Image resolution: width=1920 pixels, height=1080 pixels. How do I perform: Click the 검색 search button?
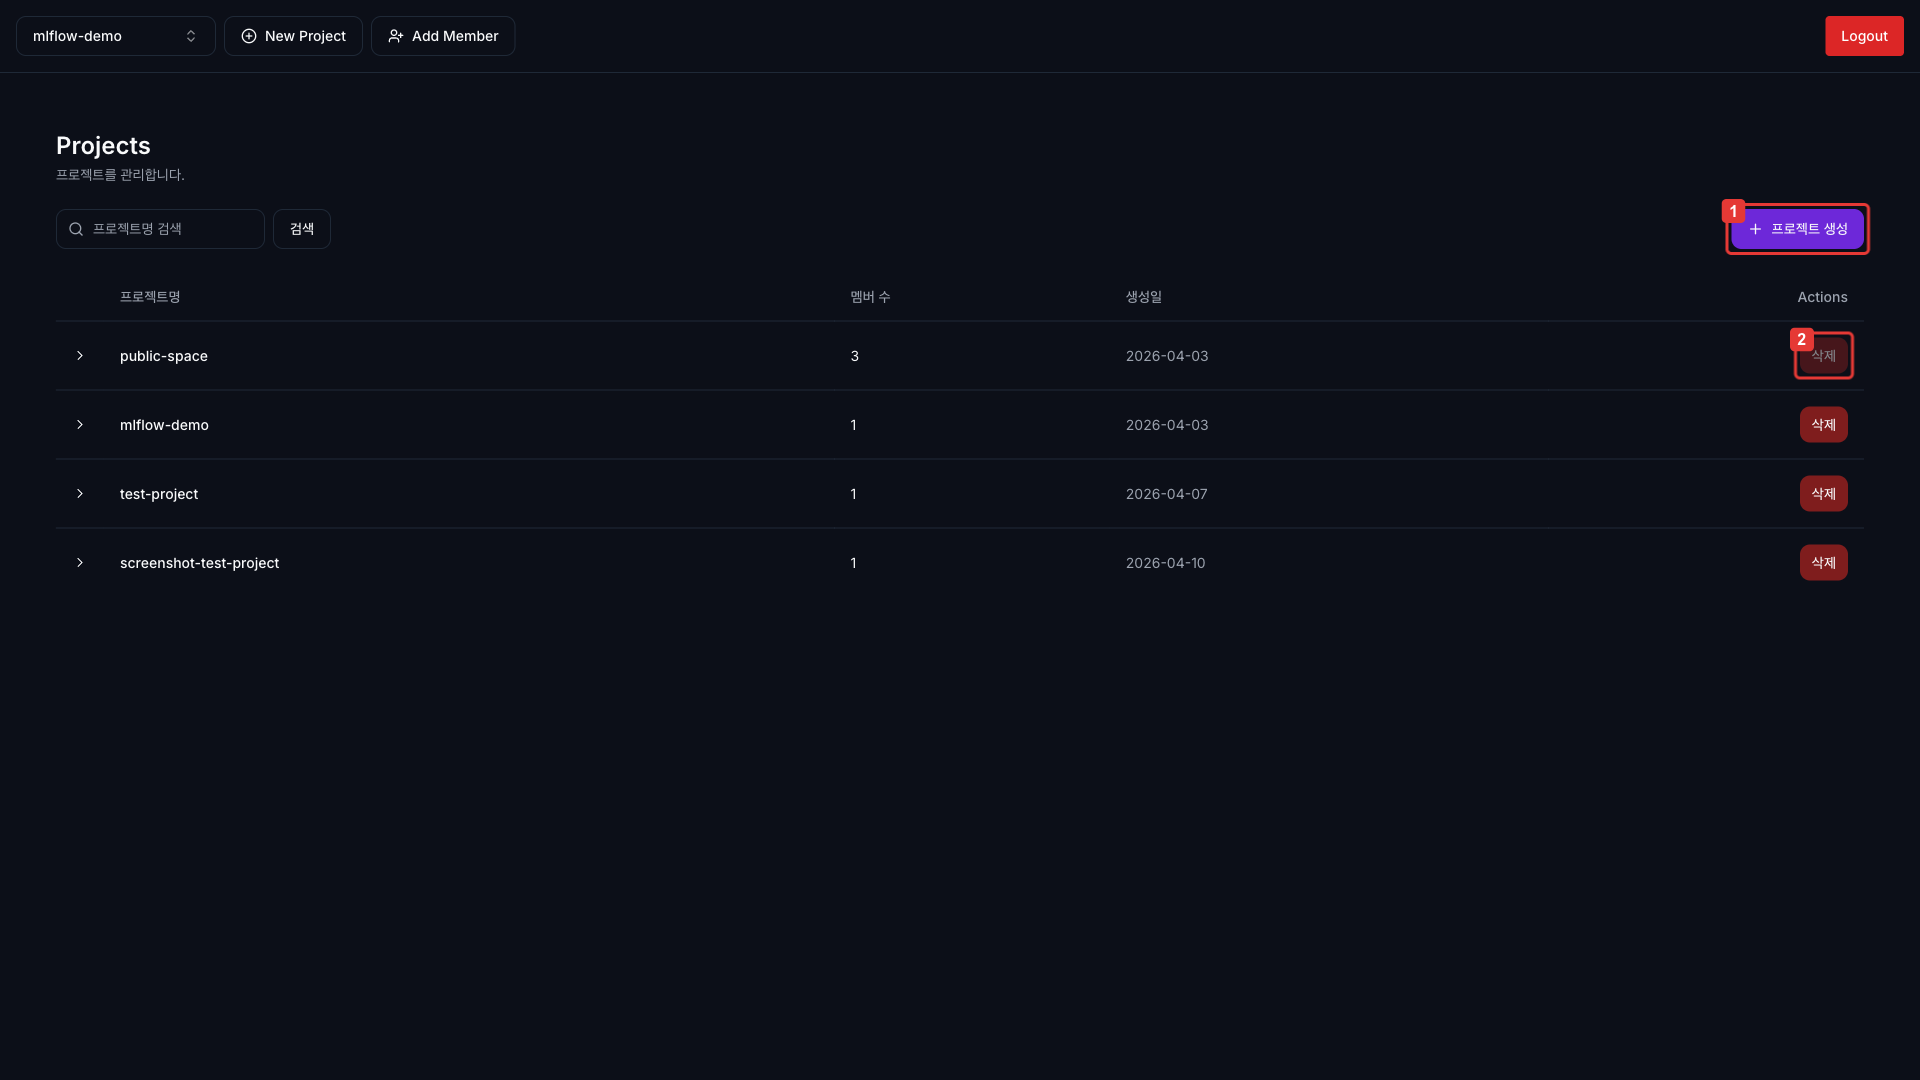[301, 229]
